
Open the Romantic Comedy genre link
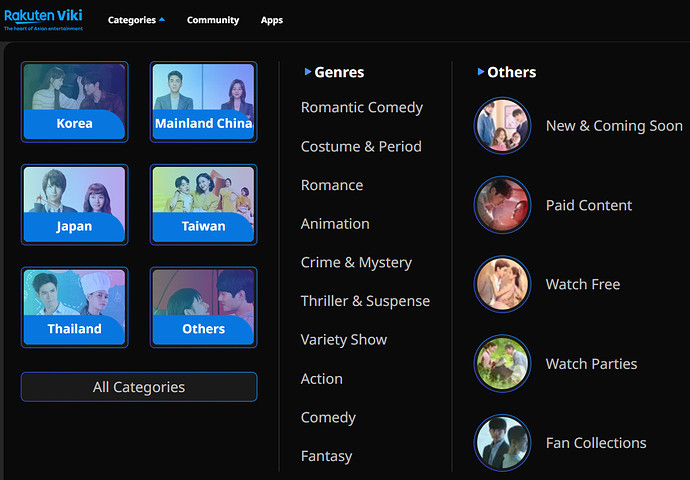click(361, 107)
